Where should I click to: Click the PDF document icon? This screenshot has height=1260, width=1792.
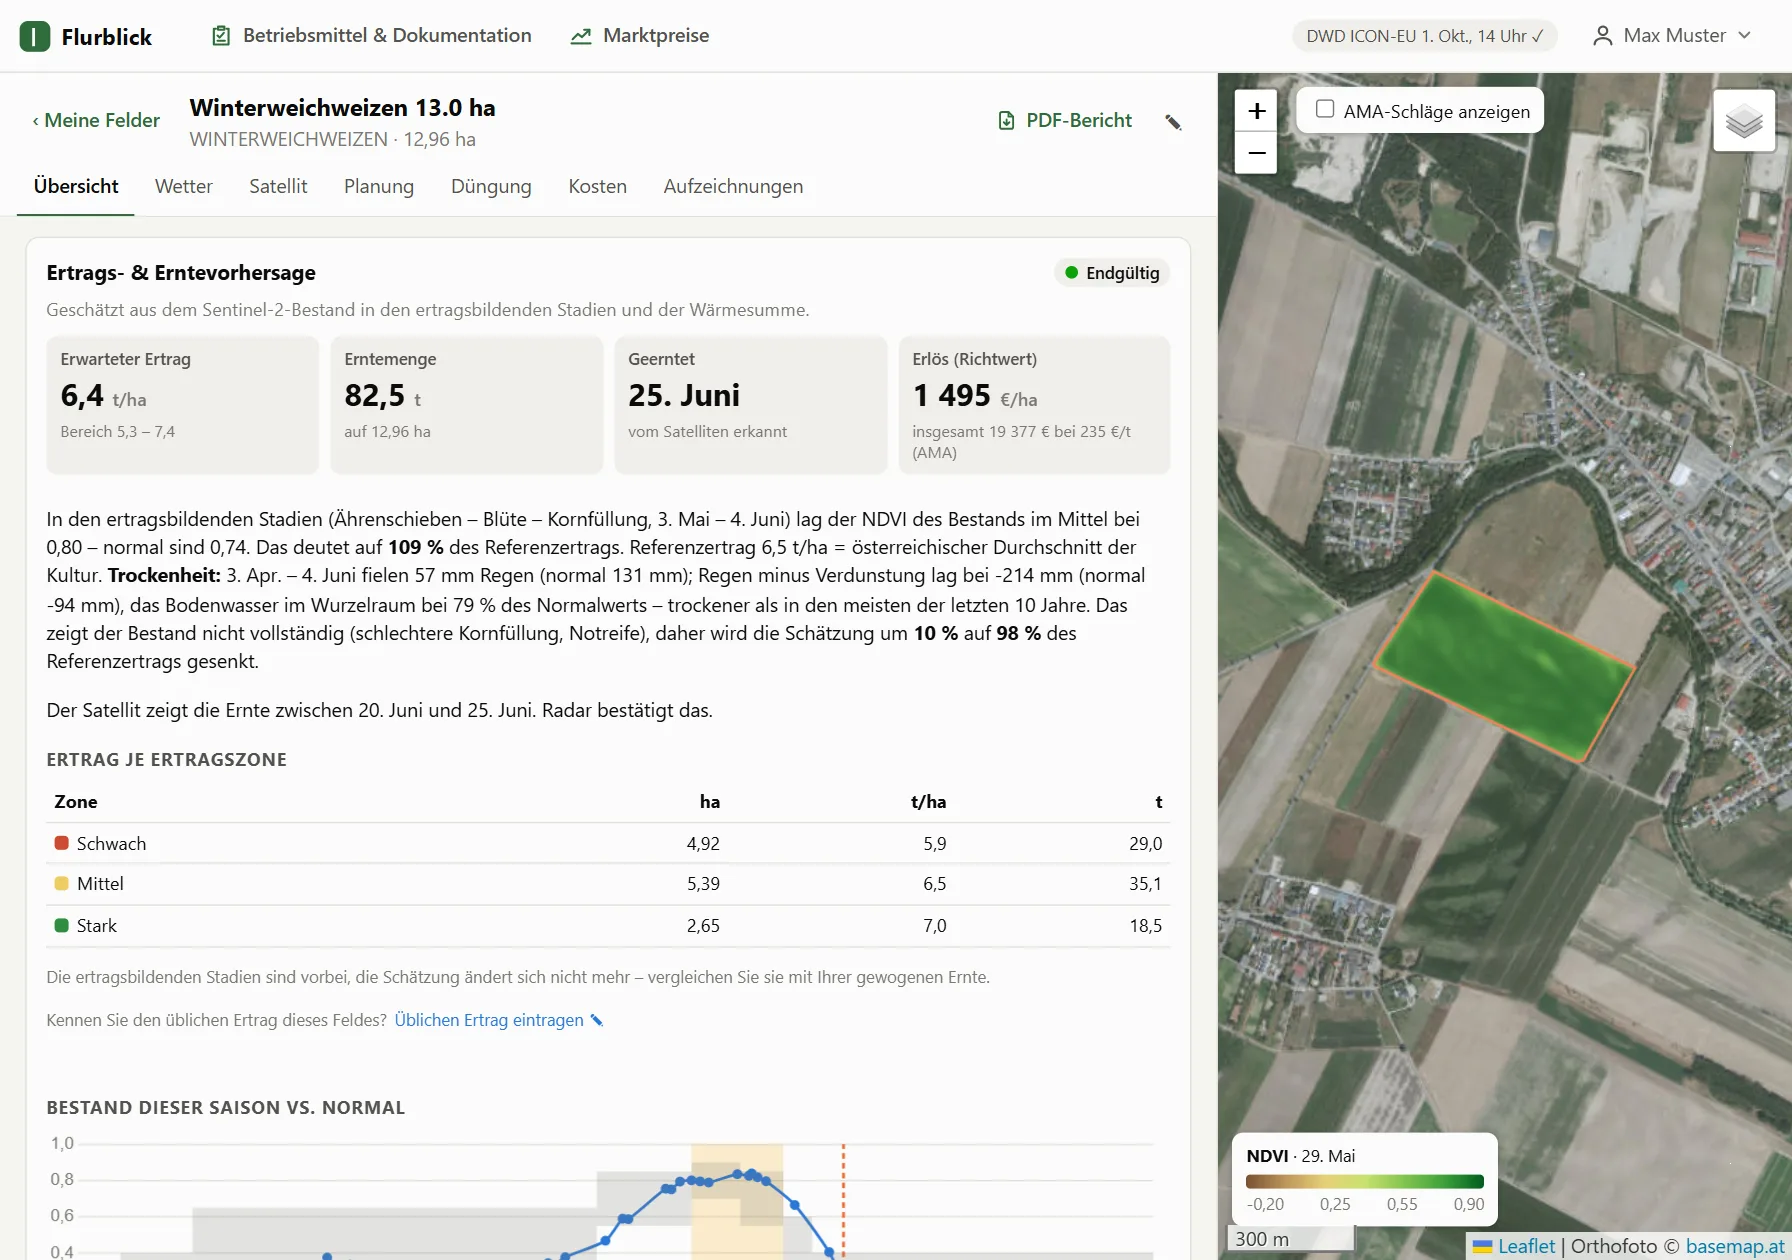[x=1006, y=121]
